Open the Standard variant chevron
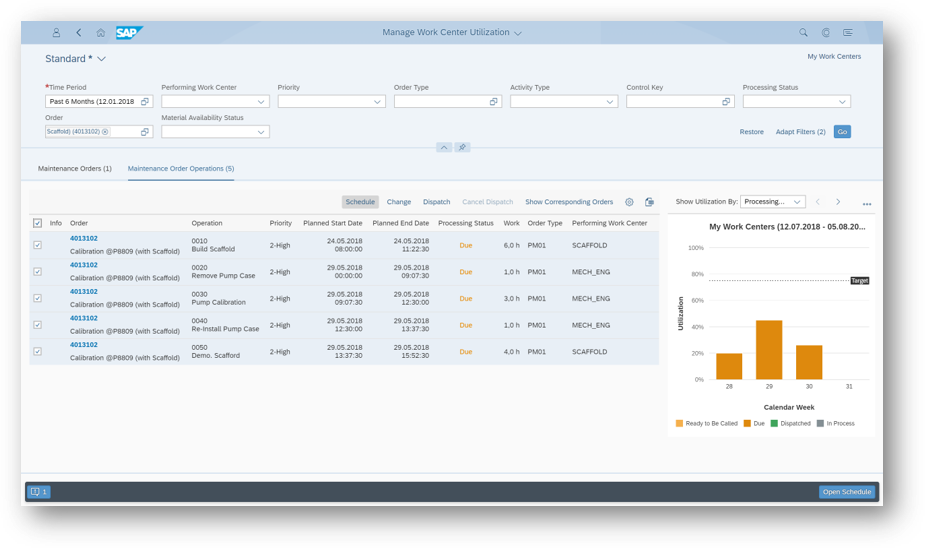 [x=101, y=59]
